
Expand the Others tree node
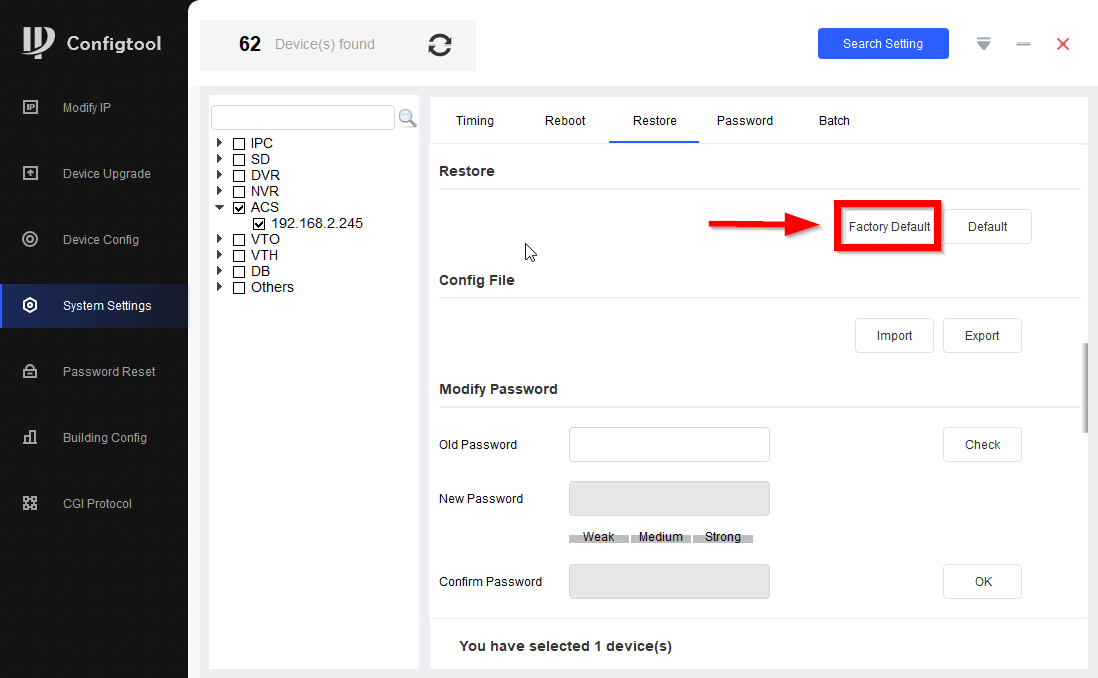click(220, 288)
